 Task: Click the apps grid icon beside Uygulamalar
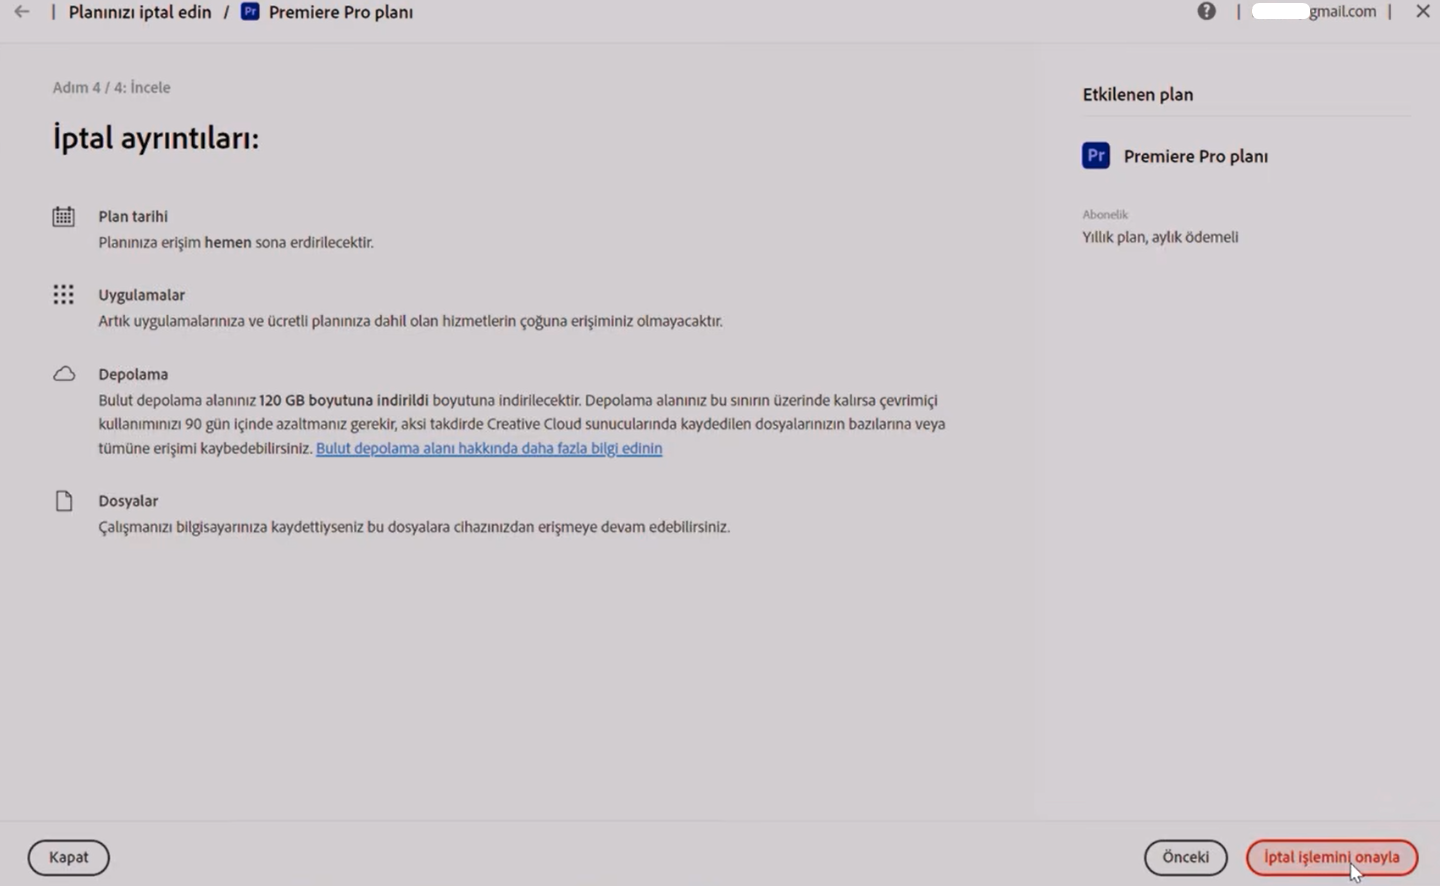pyautogui.click(x=63, y=294)
